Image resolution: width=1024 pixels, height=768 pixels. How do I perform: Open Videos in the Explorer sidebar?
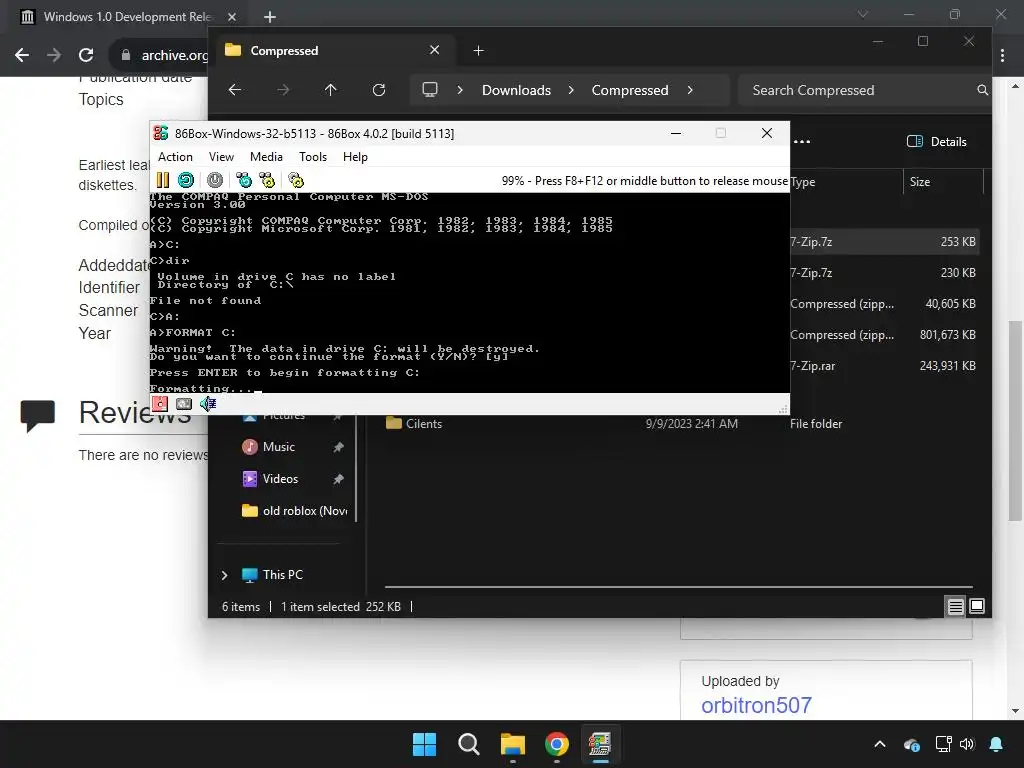click(280, 479)
